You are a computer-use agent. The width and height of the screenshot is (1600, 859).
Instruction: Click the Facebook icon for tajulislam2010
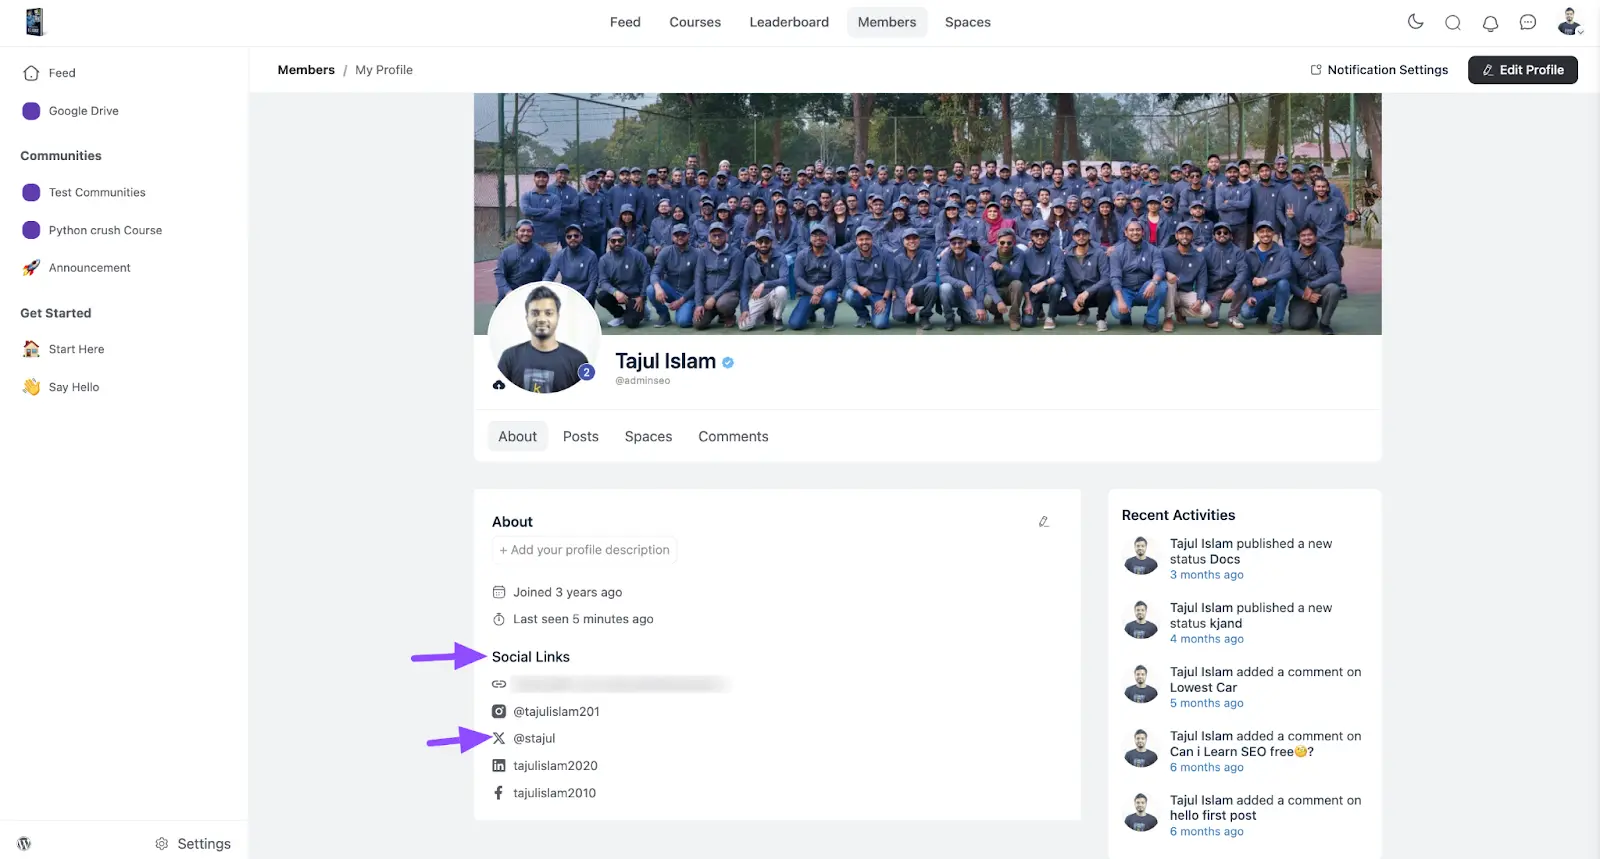[499, 793]
